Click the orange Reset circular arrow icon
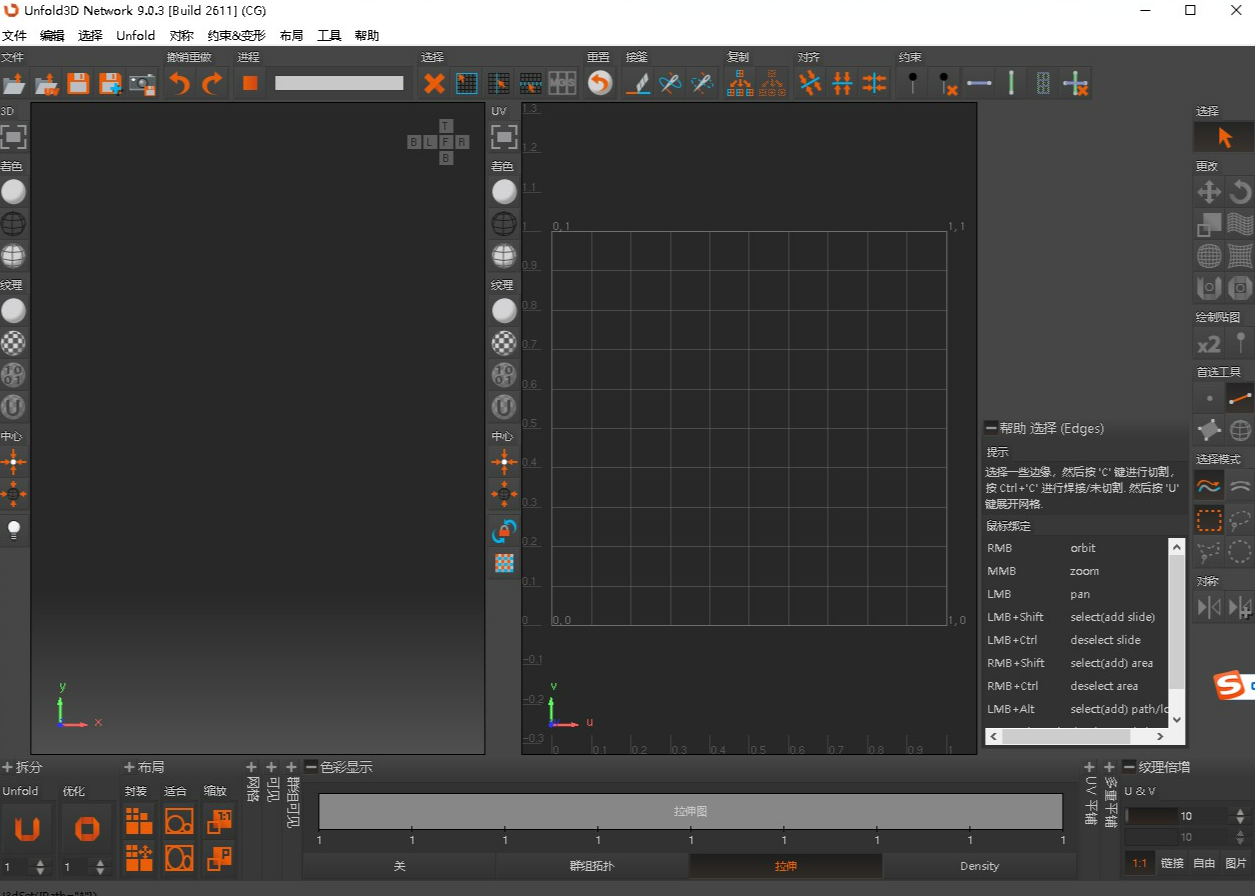 (600, 83)
